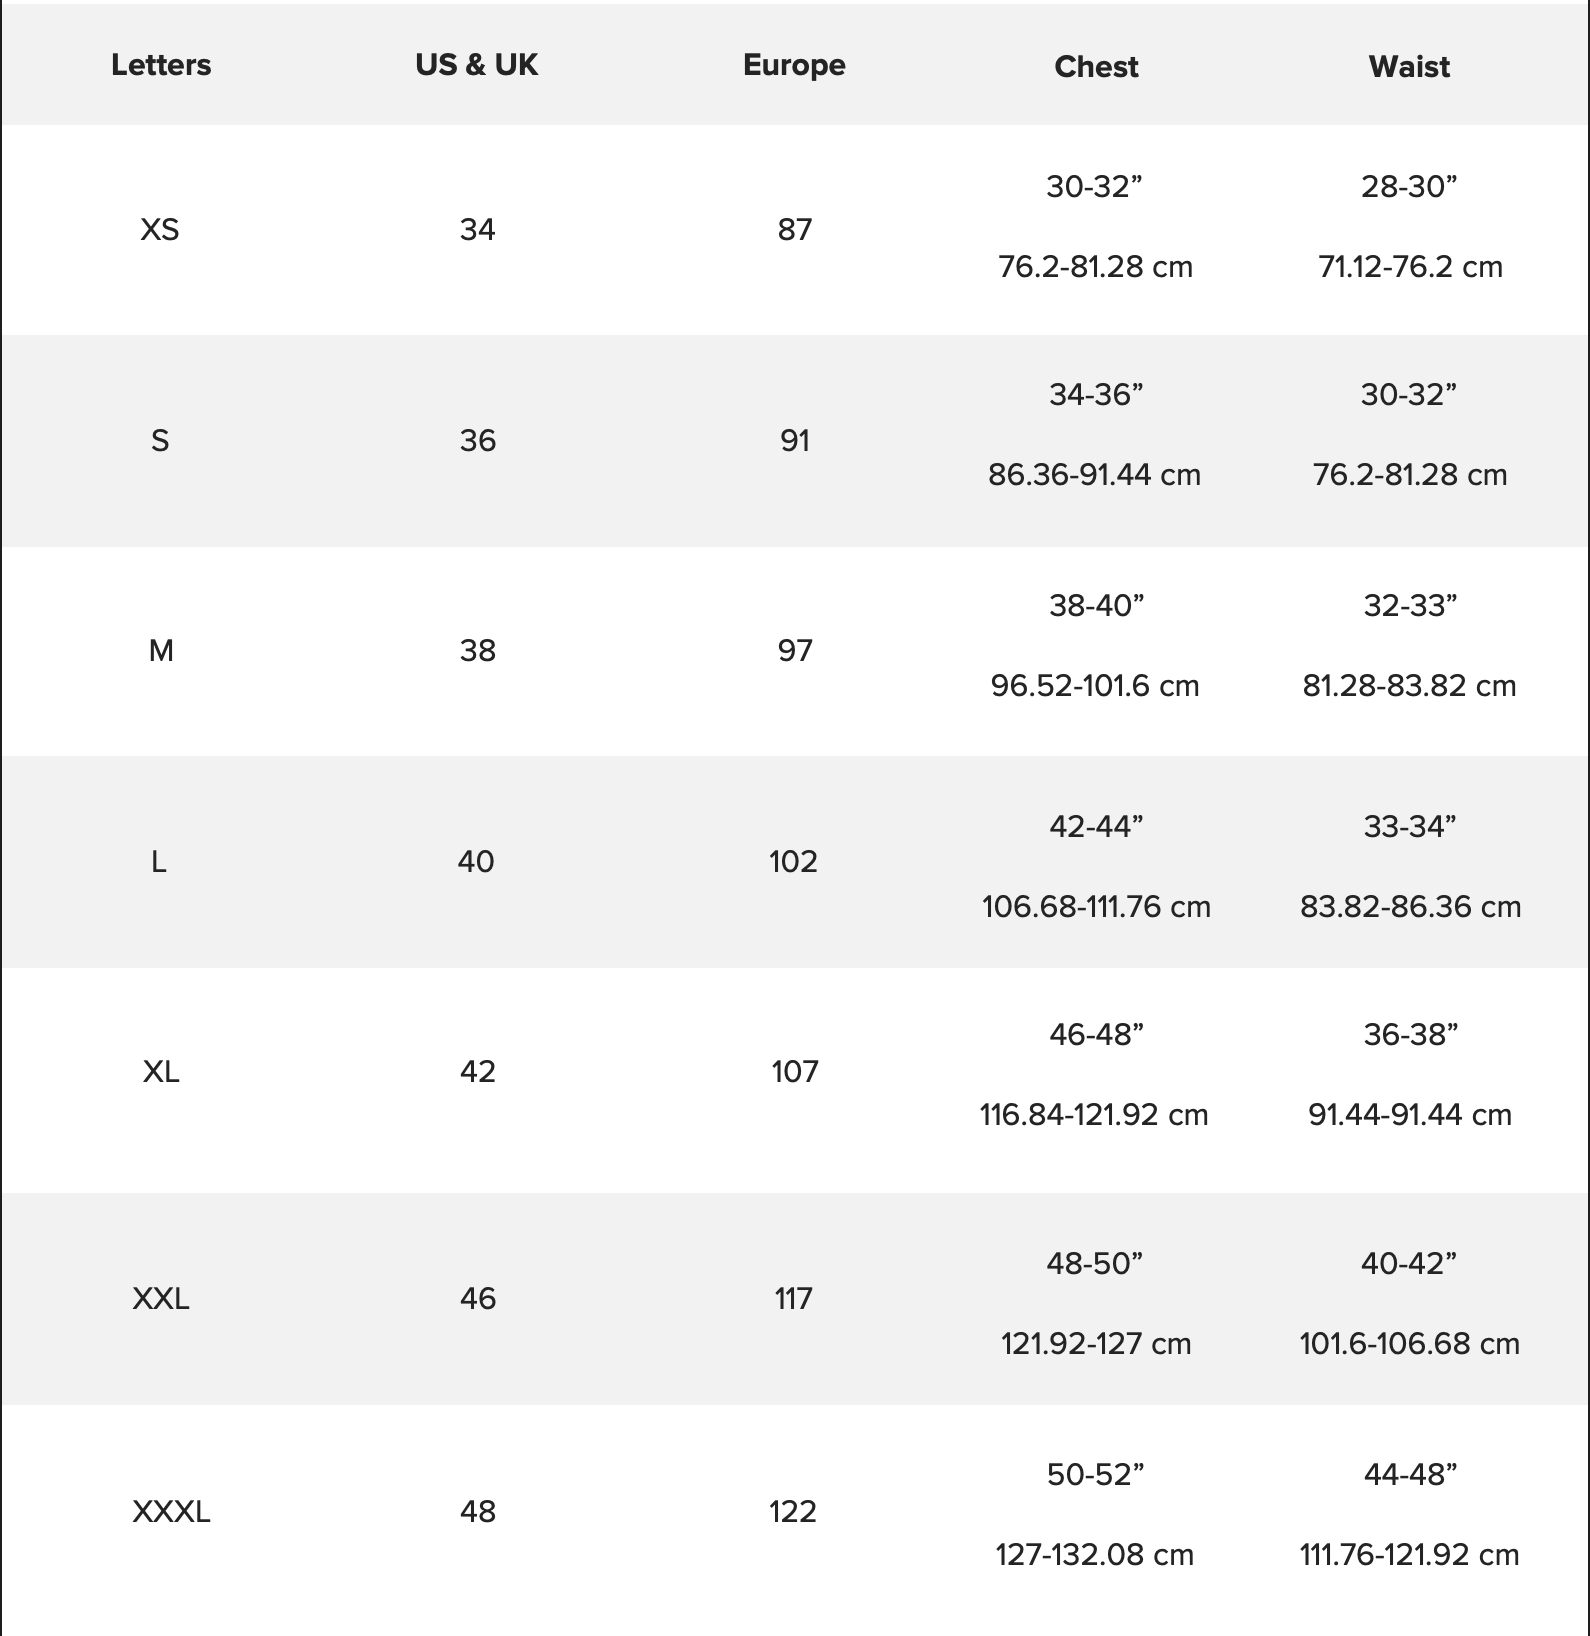The width and height of the screenshot is (1590, 1636).
Task: Select US & UK size 40
Action: point(476,861)
